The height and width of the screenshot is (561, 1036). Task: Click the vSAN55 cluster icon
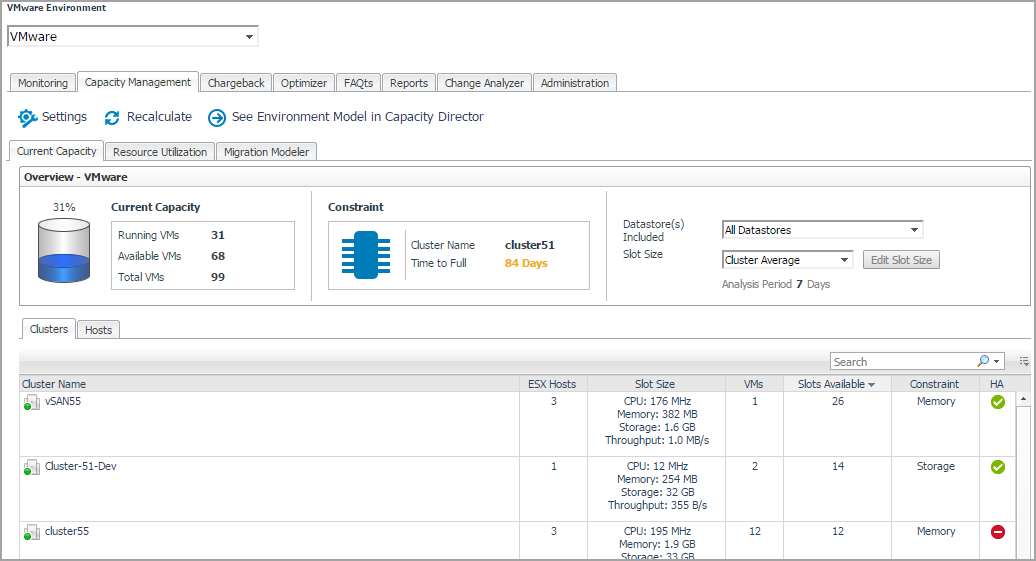pyautogui.click(x=32, y=403)
